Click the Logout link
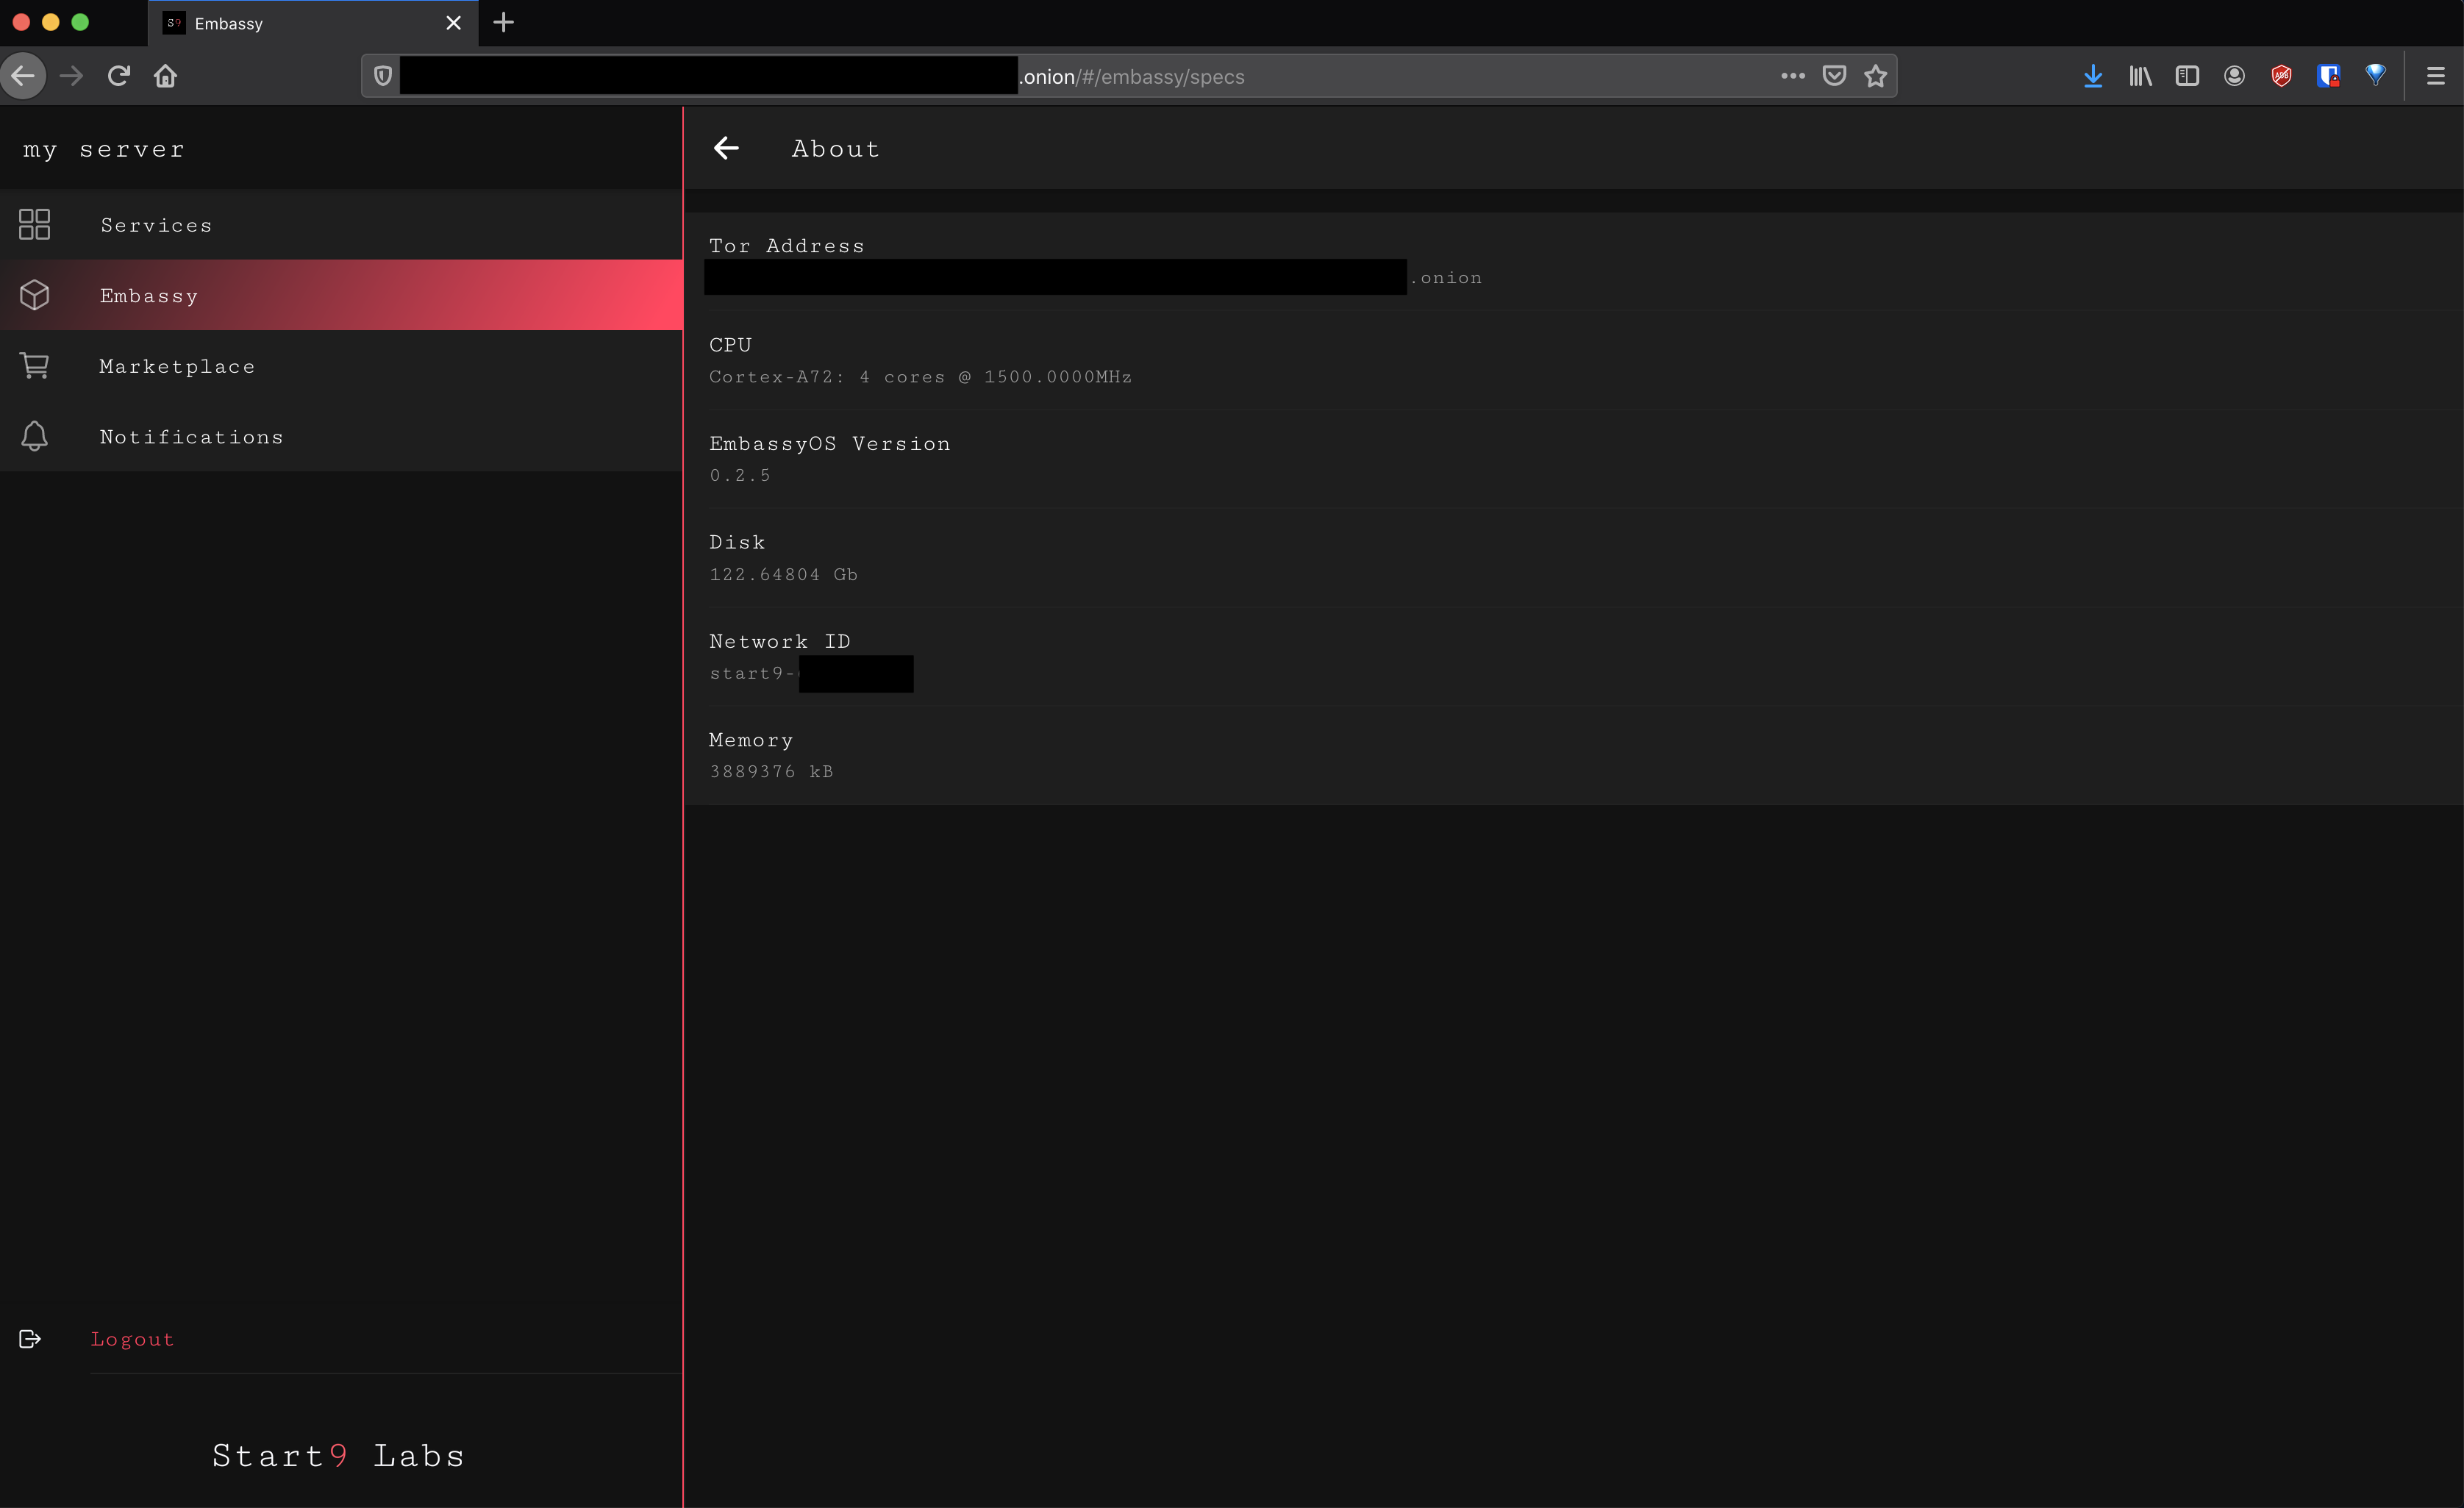Screen dimensions: 2464x1508 132,1339
